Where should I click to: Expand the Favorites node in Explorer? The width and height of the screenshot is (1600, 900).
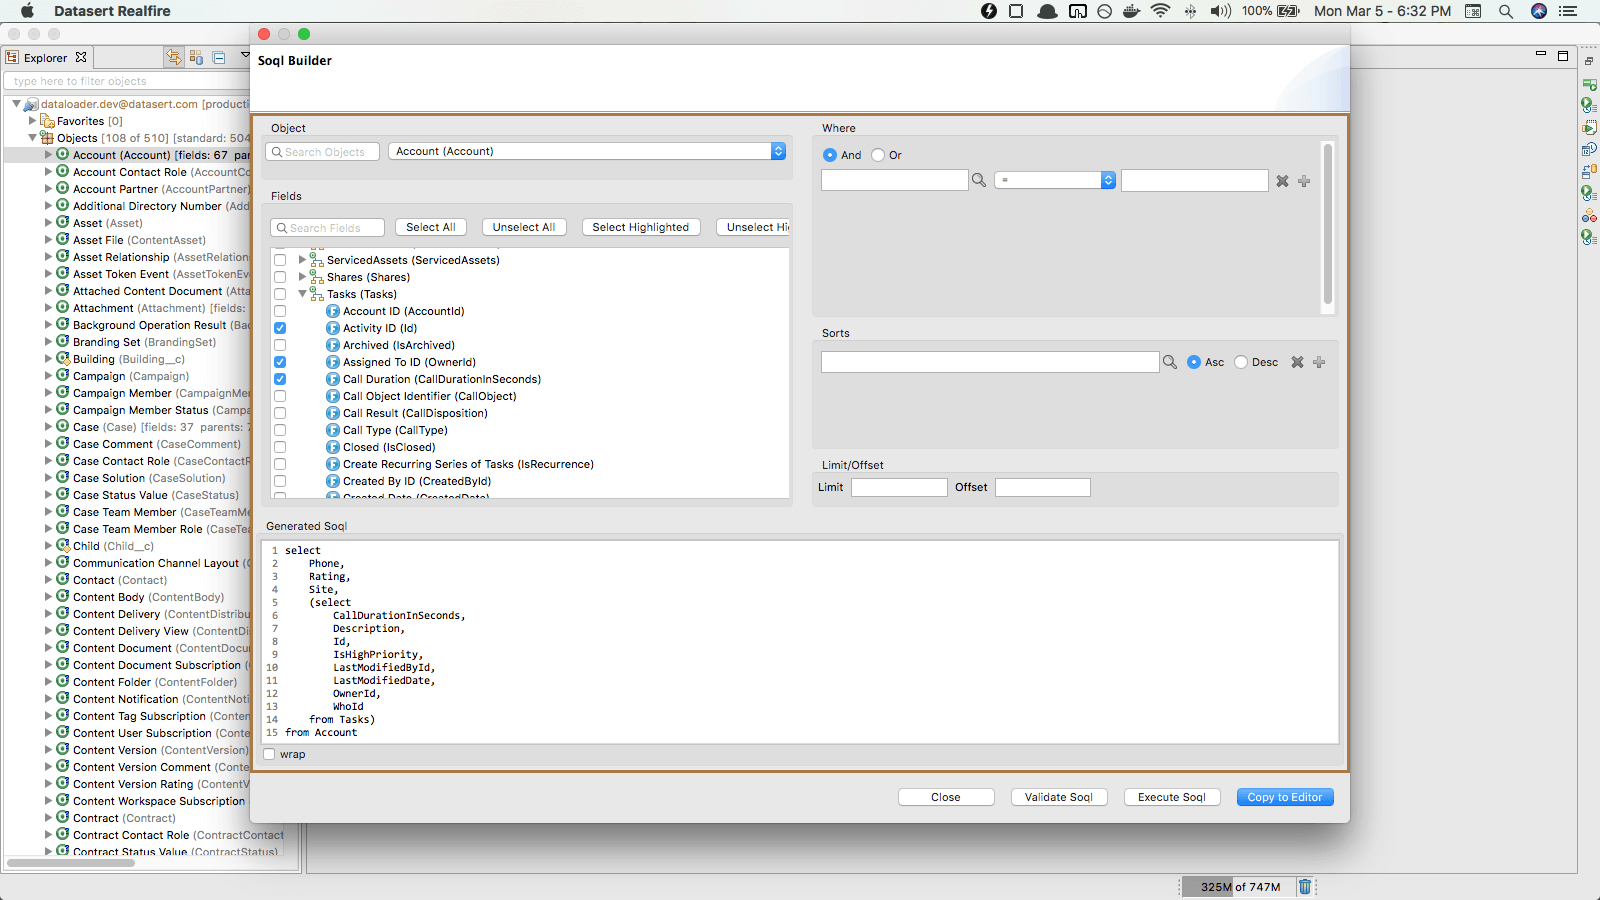pyautogui.click(x=32, y=121)
